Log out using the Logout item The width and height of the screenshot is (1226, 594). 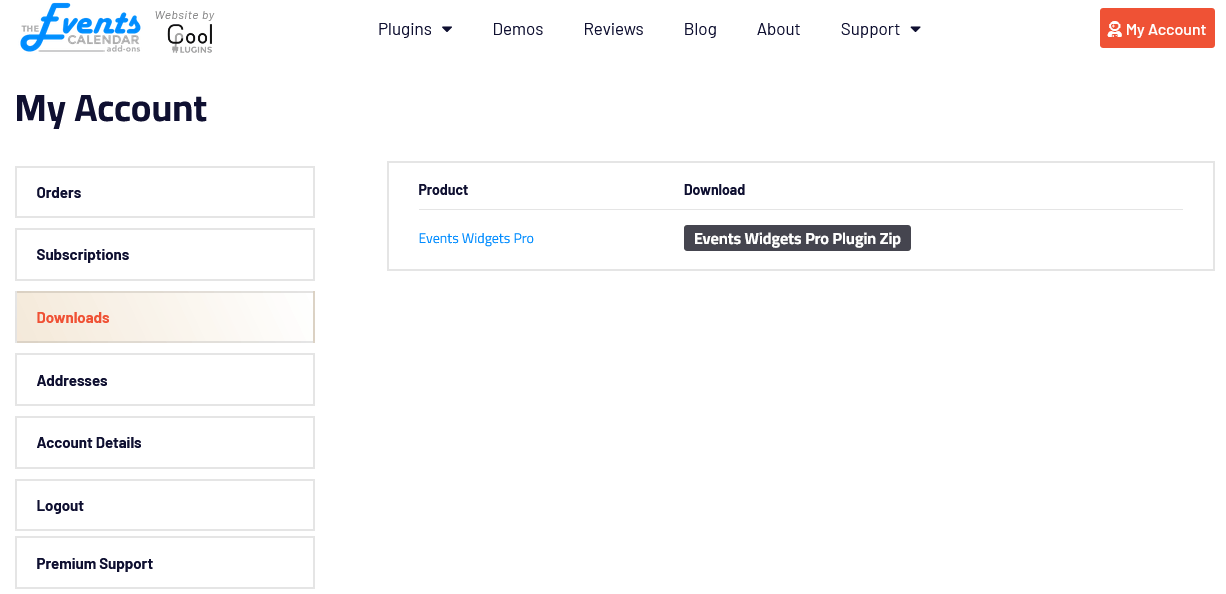(x=165, y=505)
